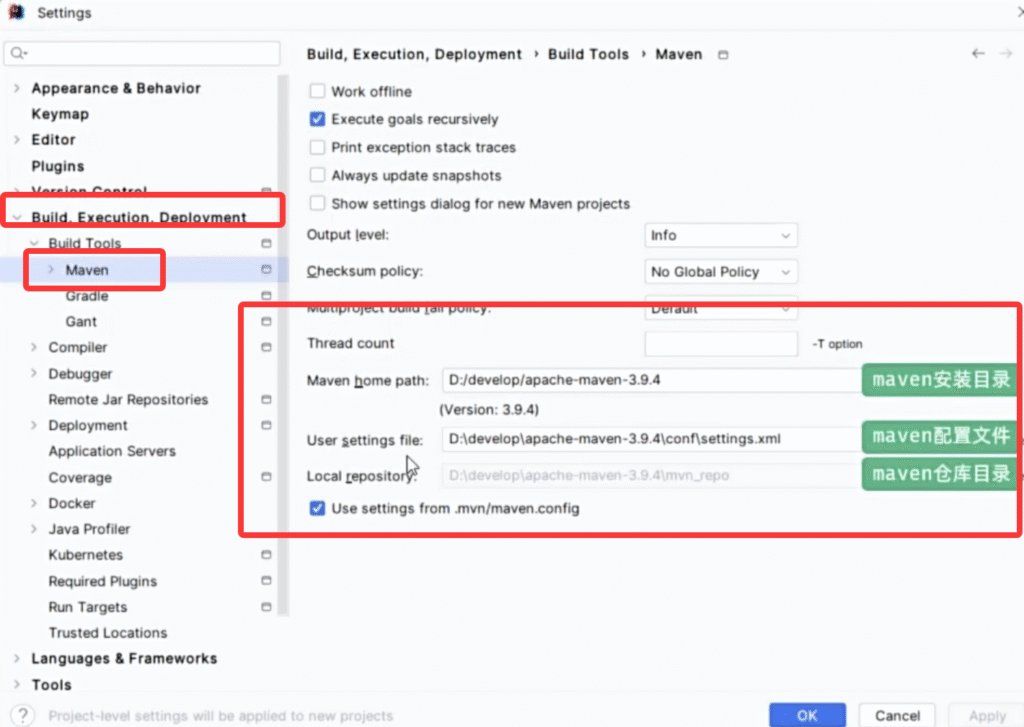The width and height of the screenshot is (1024, 727).
Task: Open the Output level dropdown
Action: click(721, 236)
